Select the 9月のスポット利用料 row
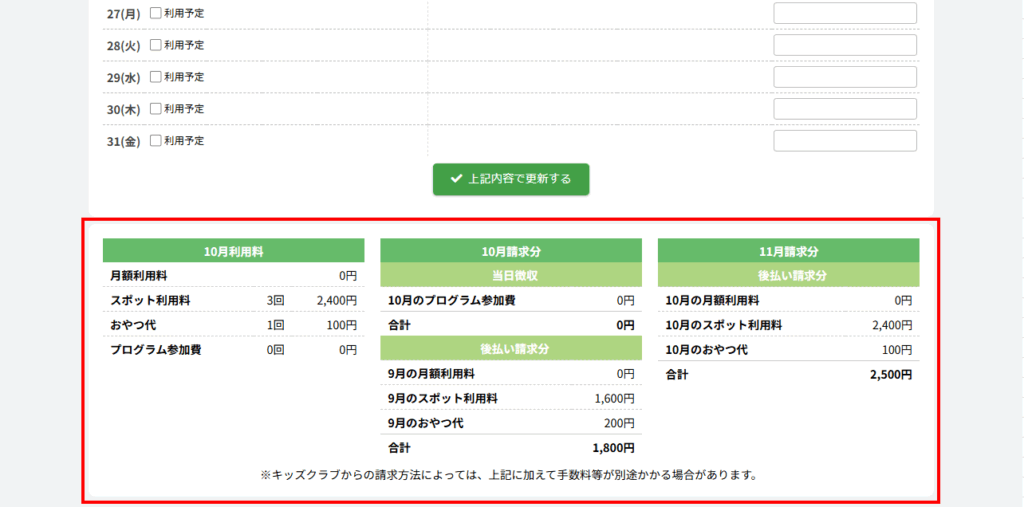This screenshot has width=1024, height=507. pos(511,398)
